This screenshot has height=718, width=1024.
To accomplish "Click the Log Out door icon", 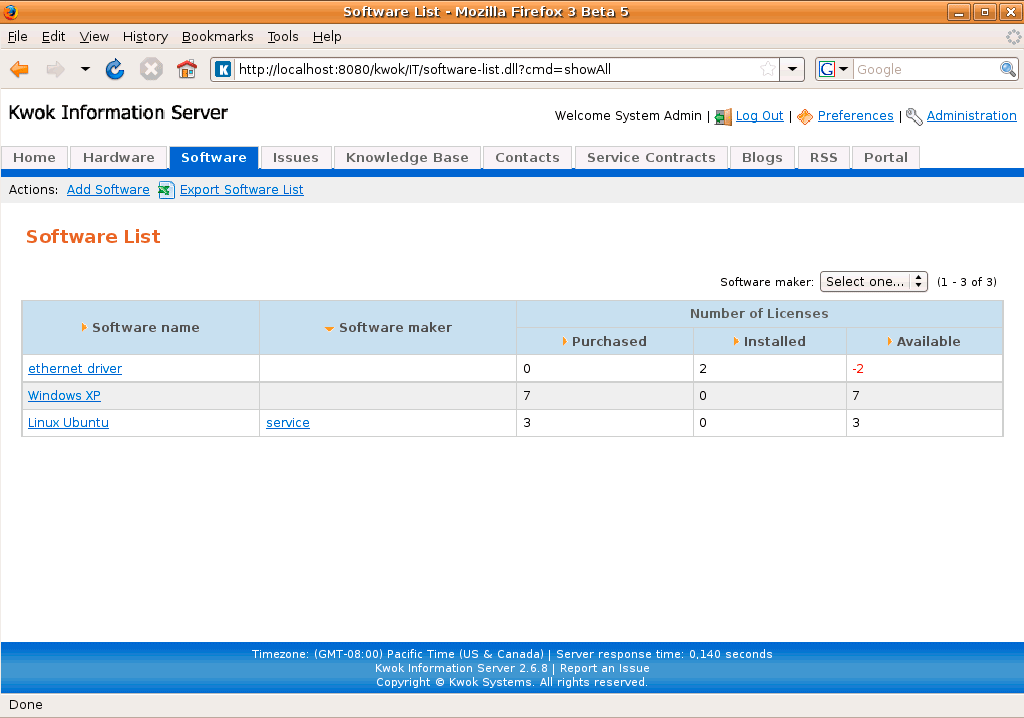I will pyautogui.click(x=723, y=116).
